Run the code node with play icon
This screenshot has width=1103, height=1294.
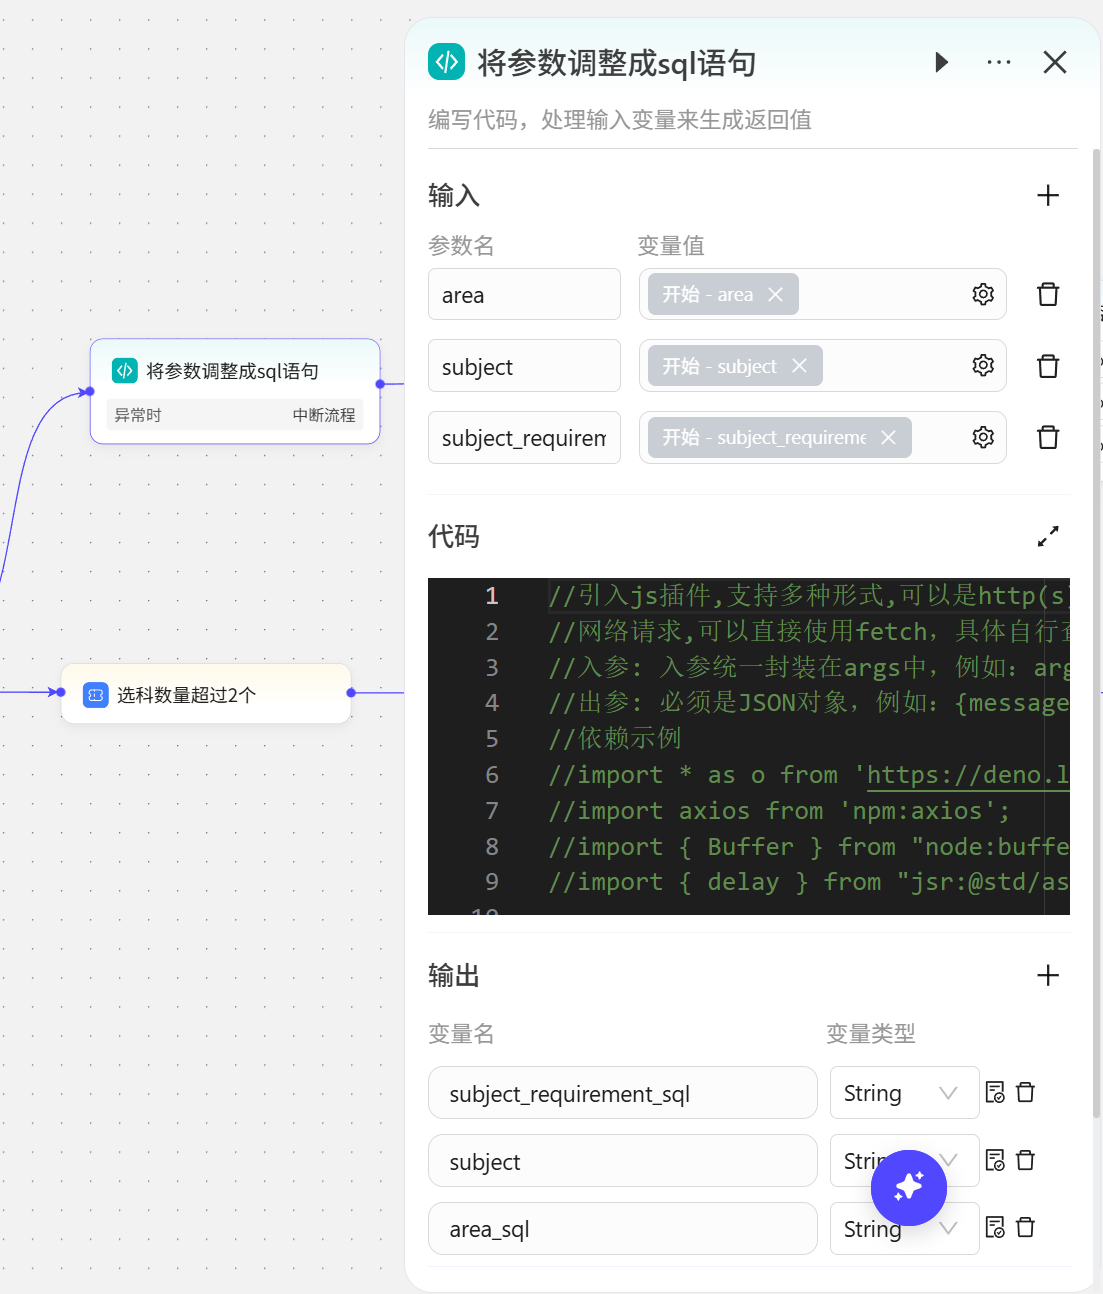(940, 63)
